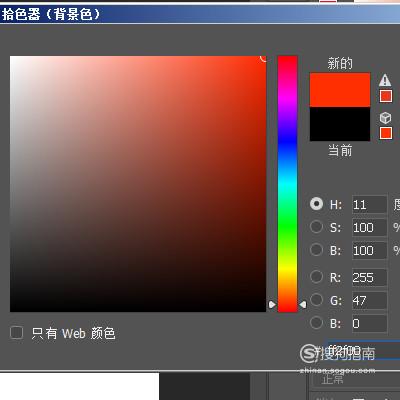This screenshot has height=400, width=400.
Task: Click the S saturation value field
Action: (x=370, y=227)
